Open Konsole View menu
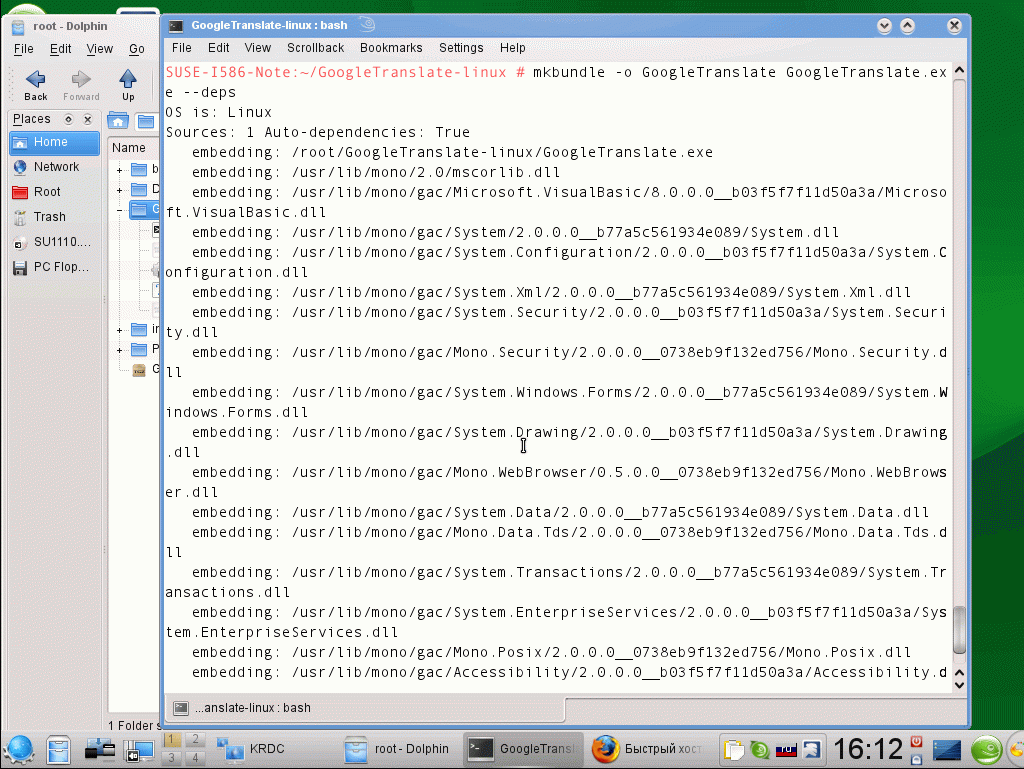Viewport: 1024px width, 769px height. (x=257, y=48)
